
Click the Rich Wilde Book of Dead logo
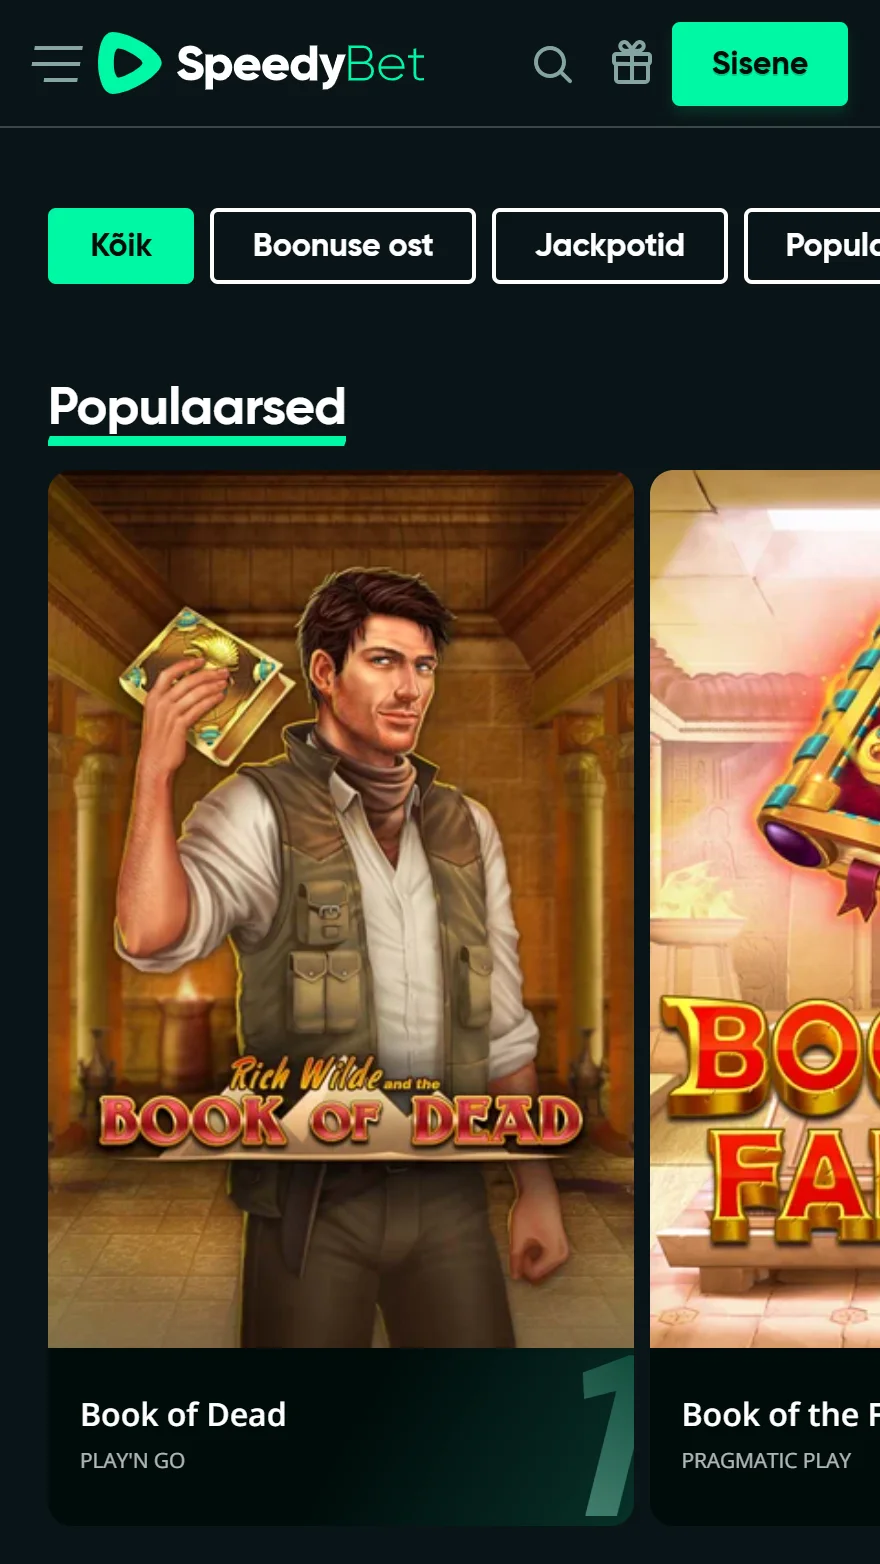(341, 1103)
